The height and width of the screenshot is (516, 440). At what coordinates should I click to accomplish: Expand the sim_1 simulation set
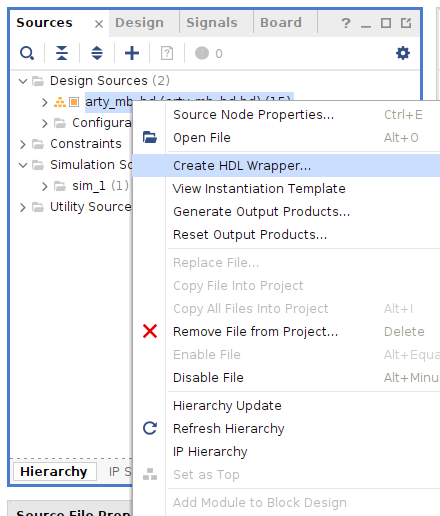click(x=45, y=186)
